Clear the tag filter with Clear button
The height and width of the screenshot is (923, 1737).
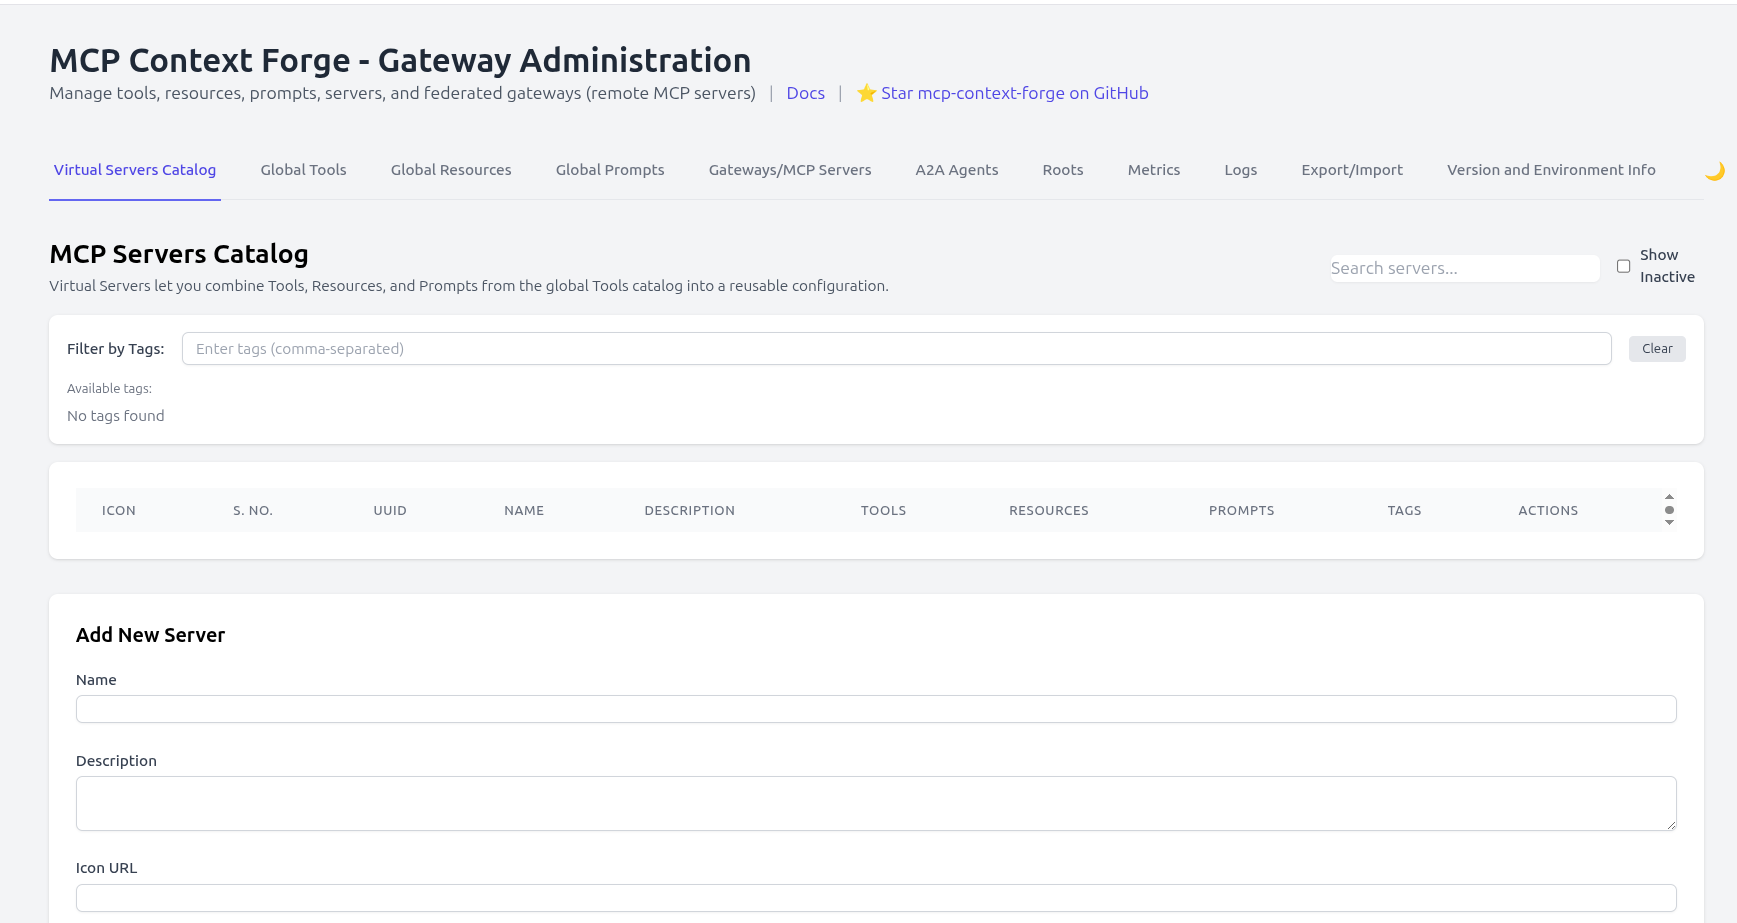point(1657,349)
